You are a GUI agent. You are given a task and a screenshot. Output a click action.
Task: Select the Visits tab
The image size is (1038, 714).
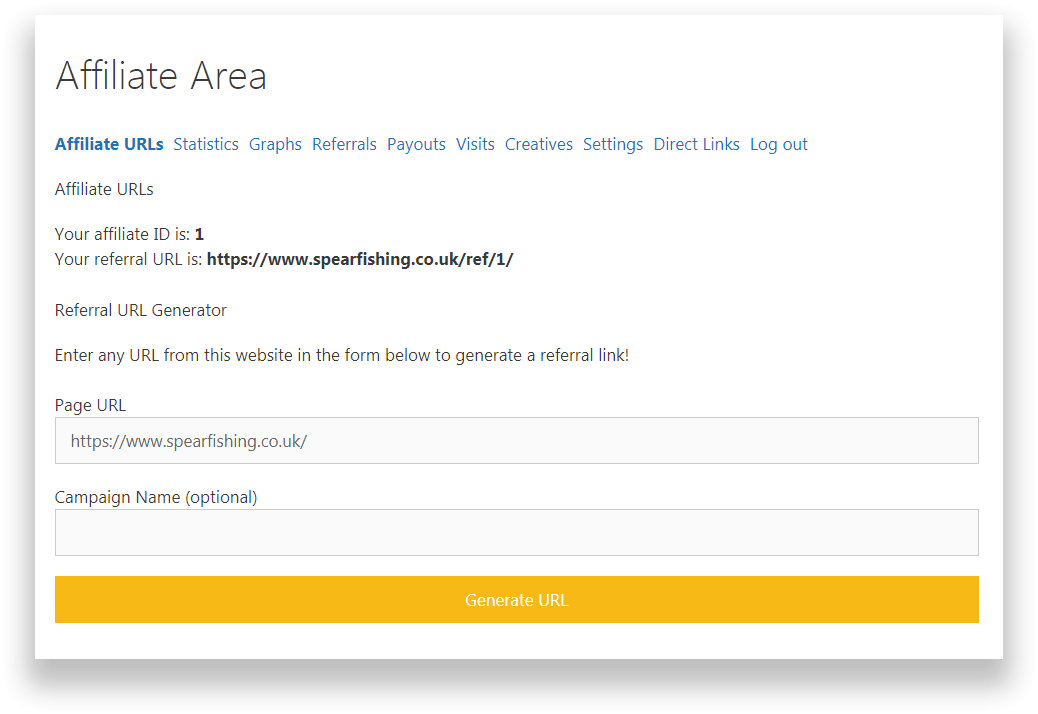475,144
